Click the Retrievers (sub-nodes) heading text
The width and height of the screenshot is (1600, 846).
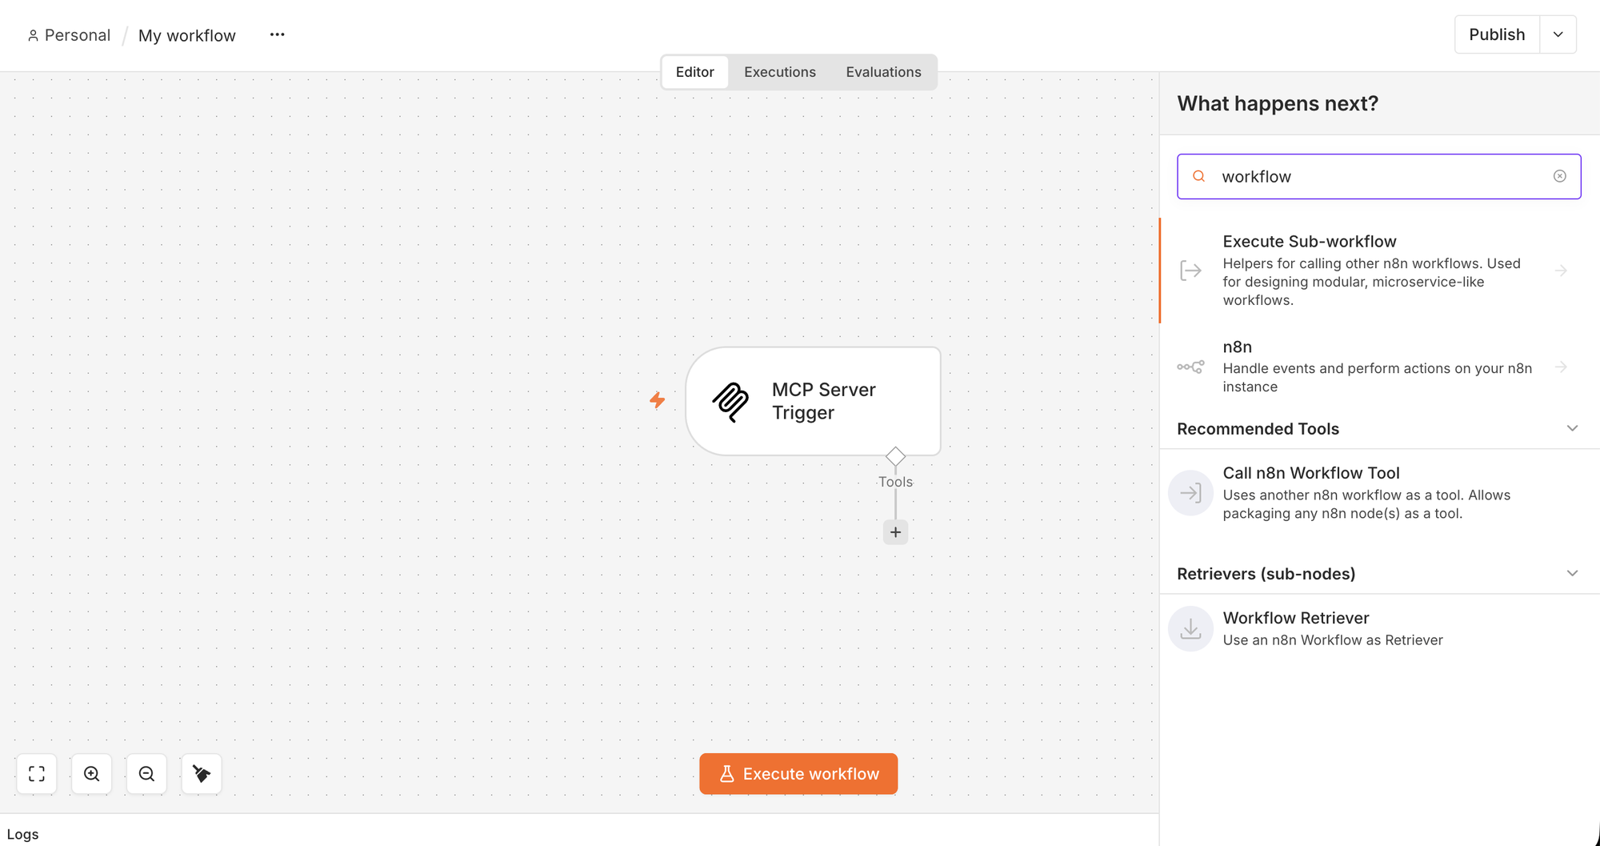point(1266,574)
